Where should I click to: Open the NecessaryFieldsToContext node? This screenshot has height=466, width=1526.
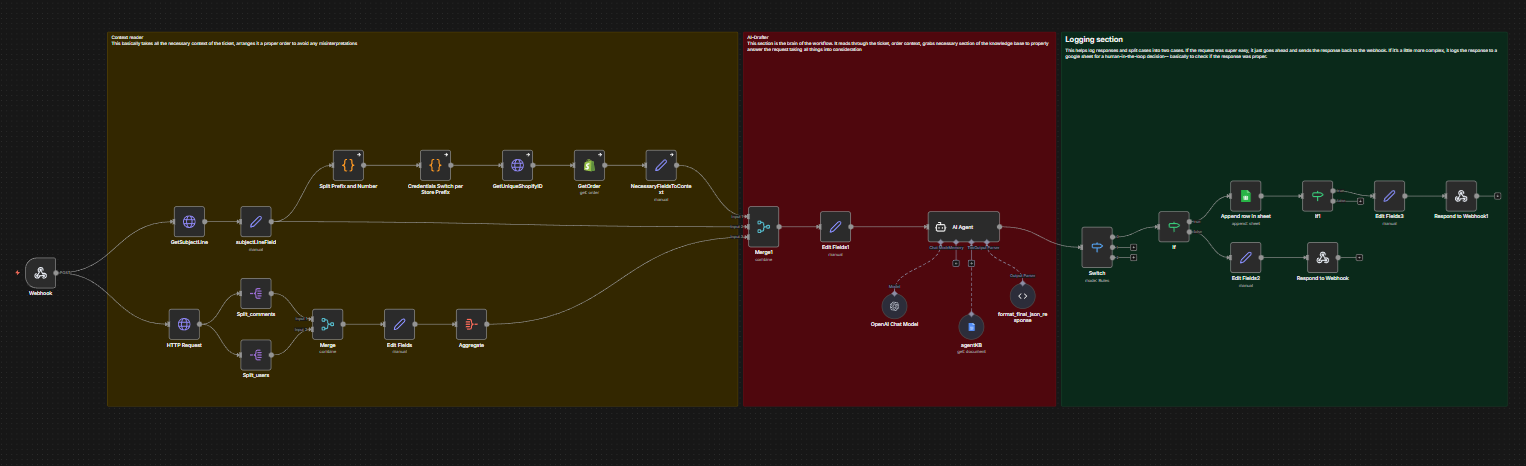click(660, 166)
